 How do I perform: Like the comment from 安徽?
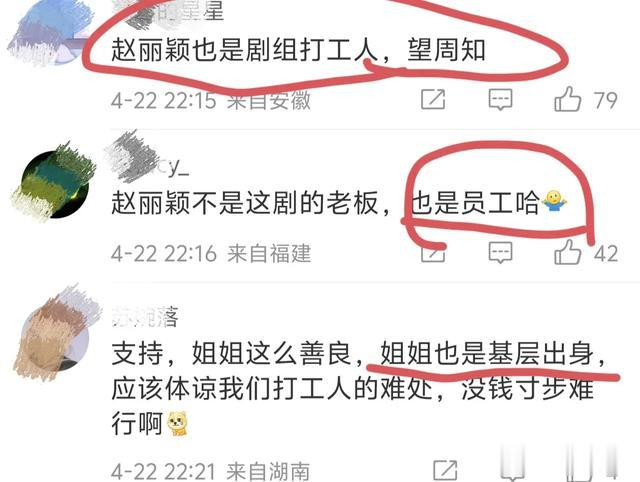[567, 99]
